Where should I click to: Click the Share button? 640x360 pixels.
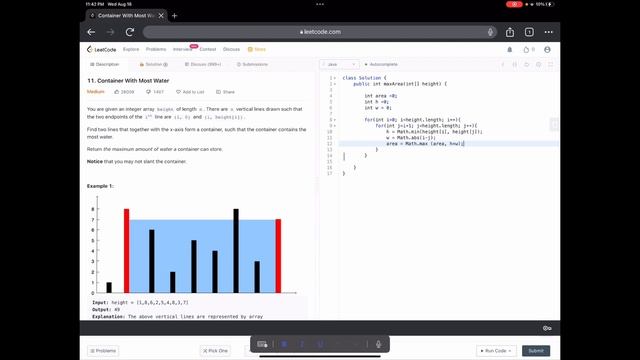pyautogui.click(x=225, y=92)
